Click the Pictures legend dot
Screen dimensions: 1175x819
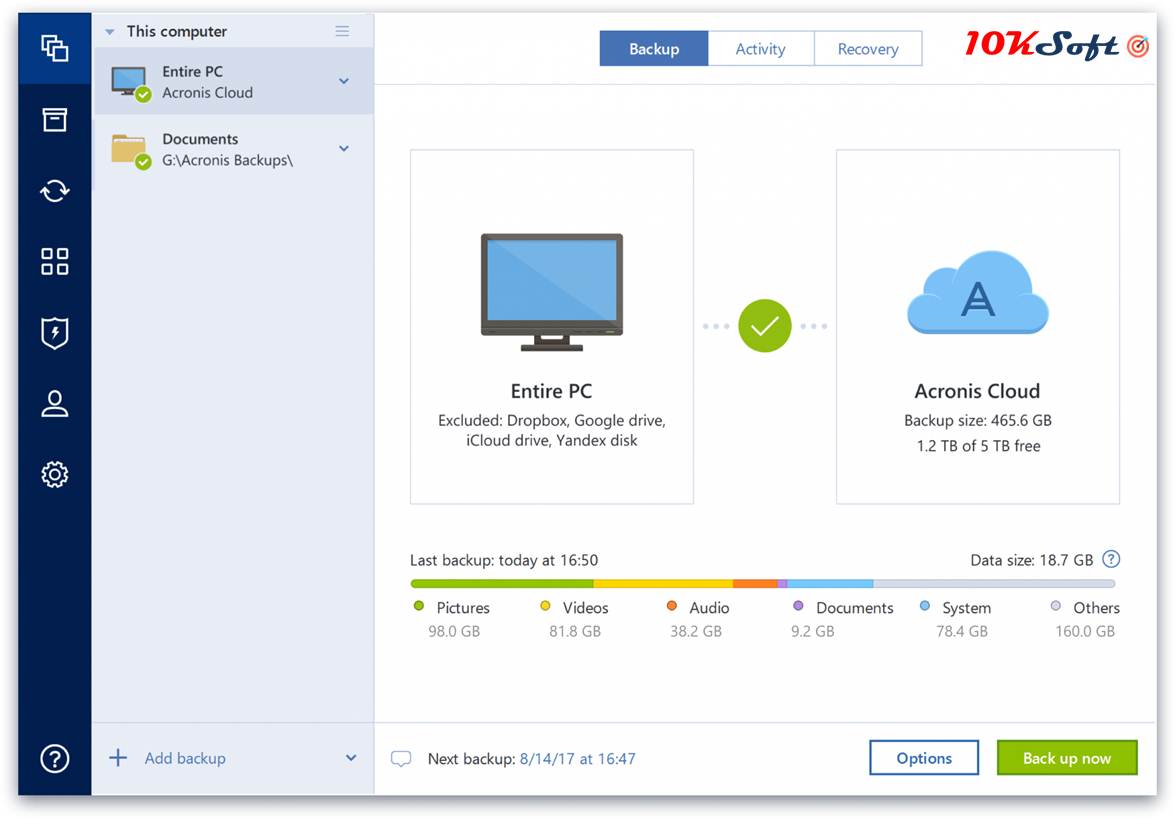coord(419,606)
